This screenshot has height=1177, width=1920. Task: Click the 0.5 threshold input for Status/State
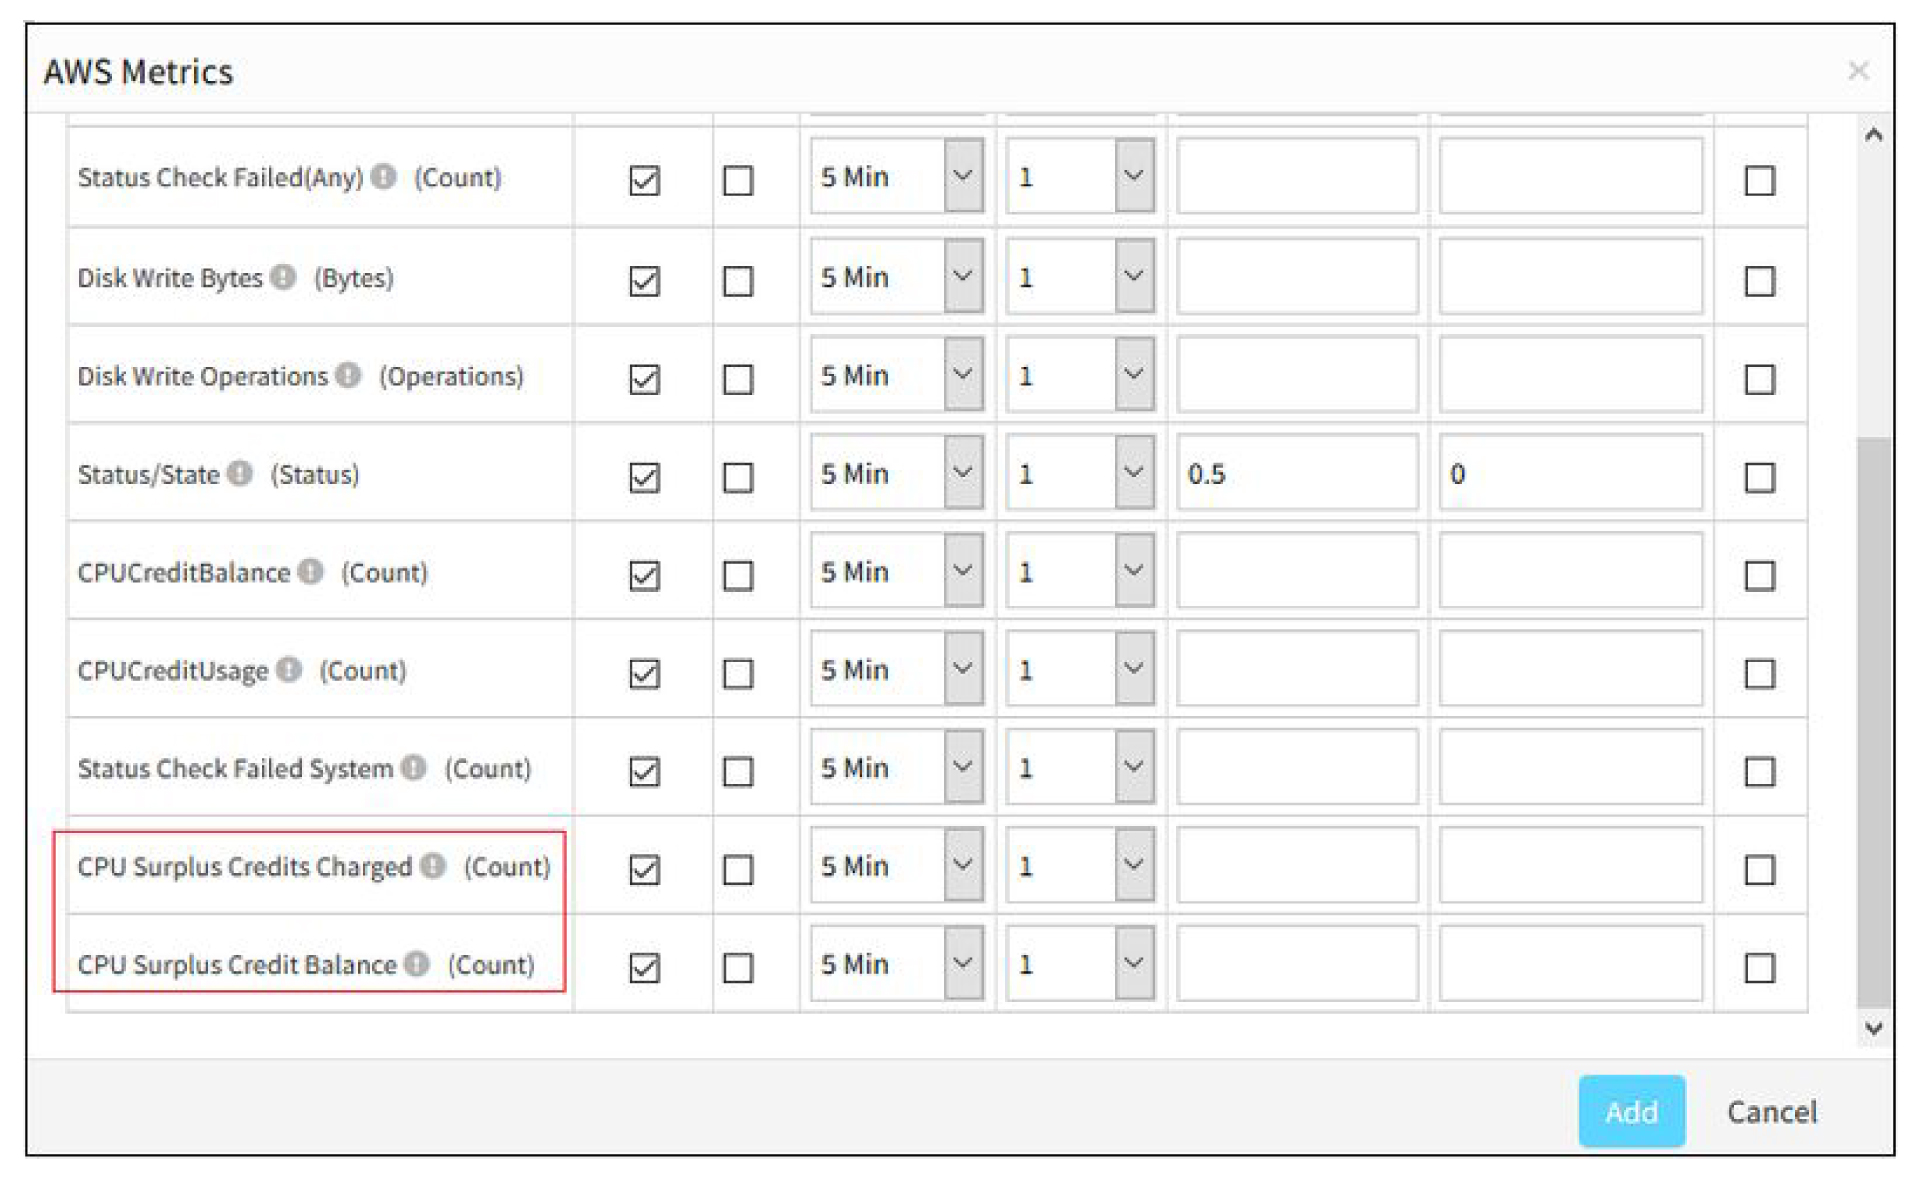click(x=1296, y=473)
